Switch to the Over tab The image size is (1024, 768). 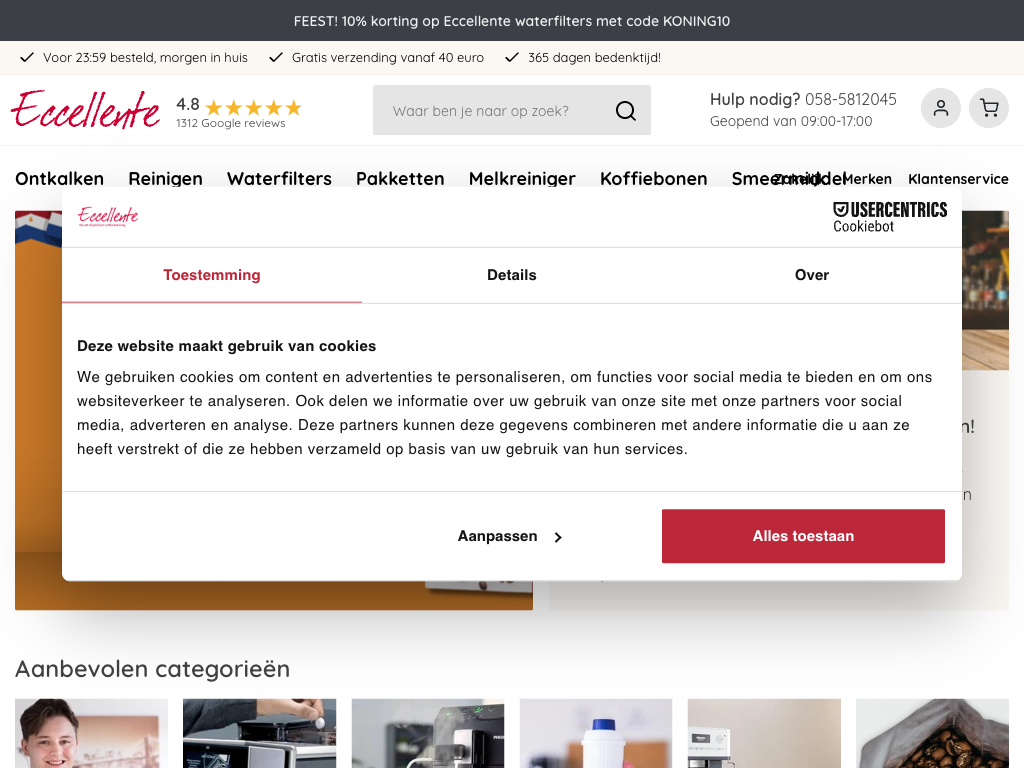(811, 275)
